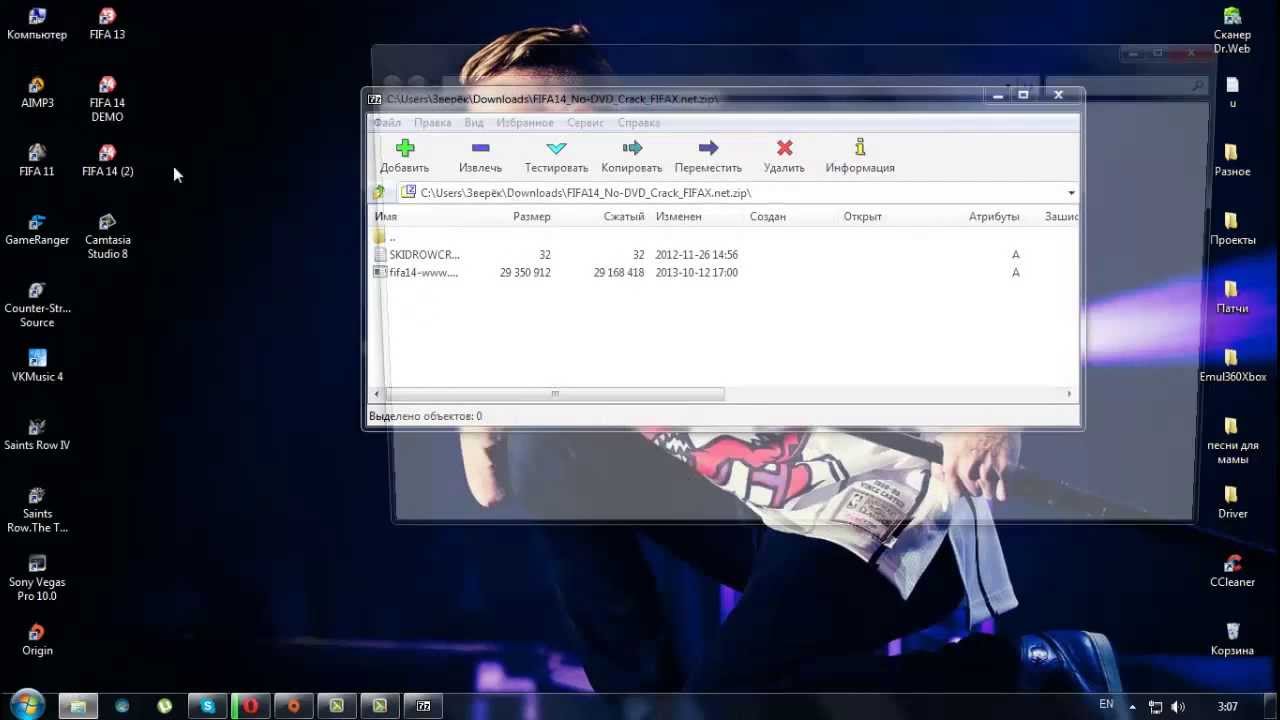Select the SKIDROWCR... file entry
This screenshot has height=720, width=1280.
pyautogui.click(x=424, y=255)
